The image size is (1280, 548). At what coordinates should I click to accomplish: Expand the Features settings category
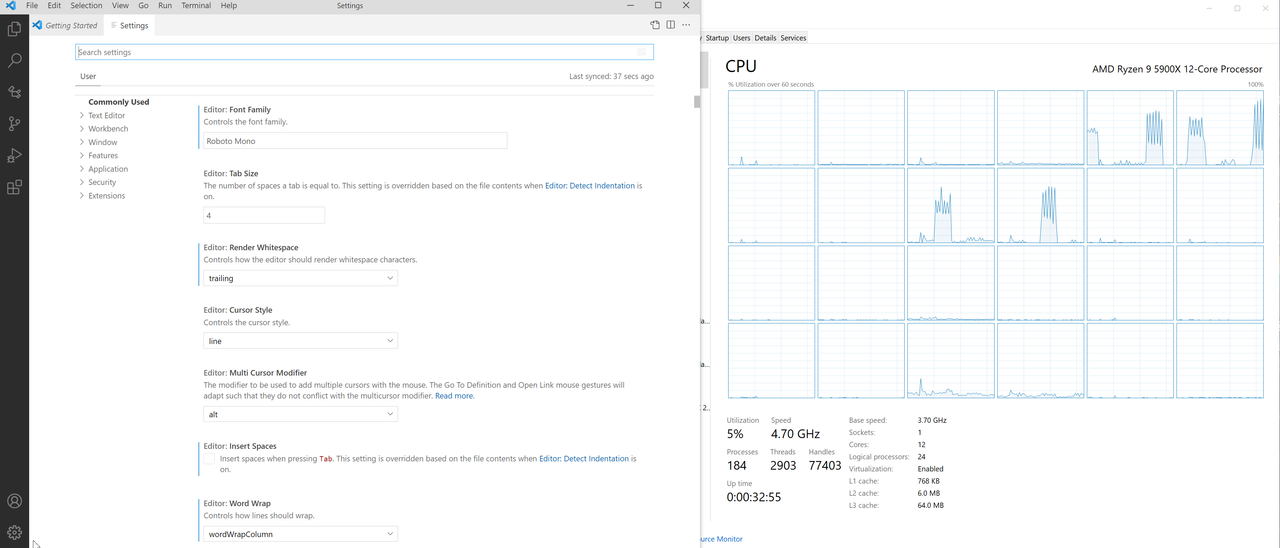coord(103,156)
